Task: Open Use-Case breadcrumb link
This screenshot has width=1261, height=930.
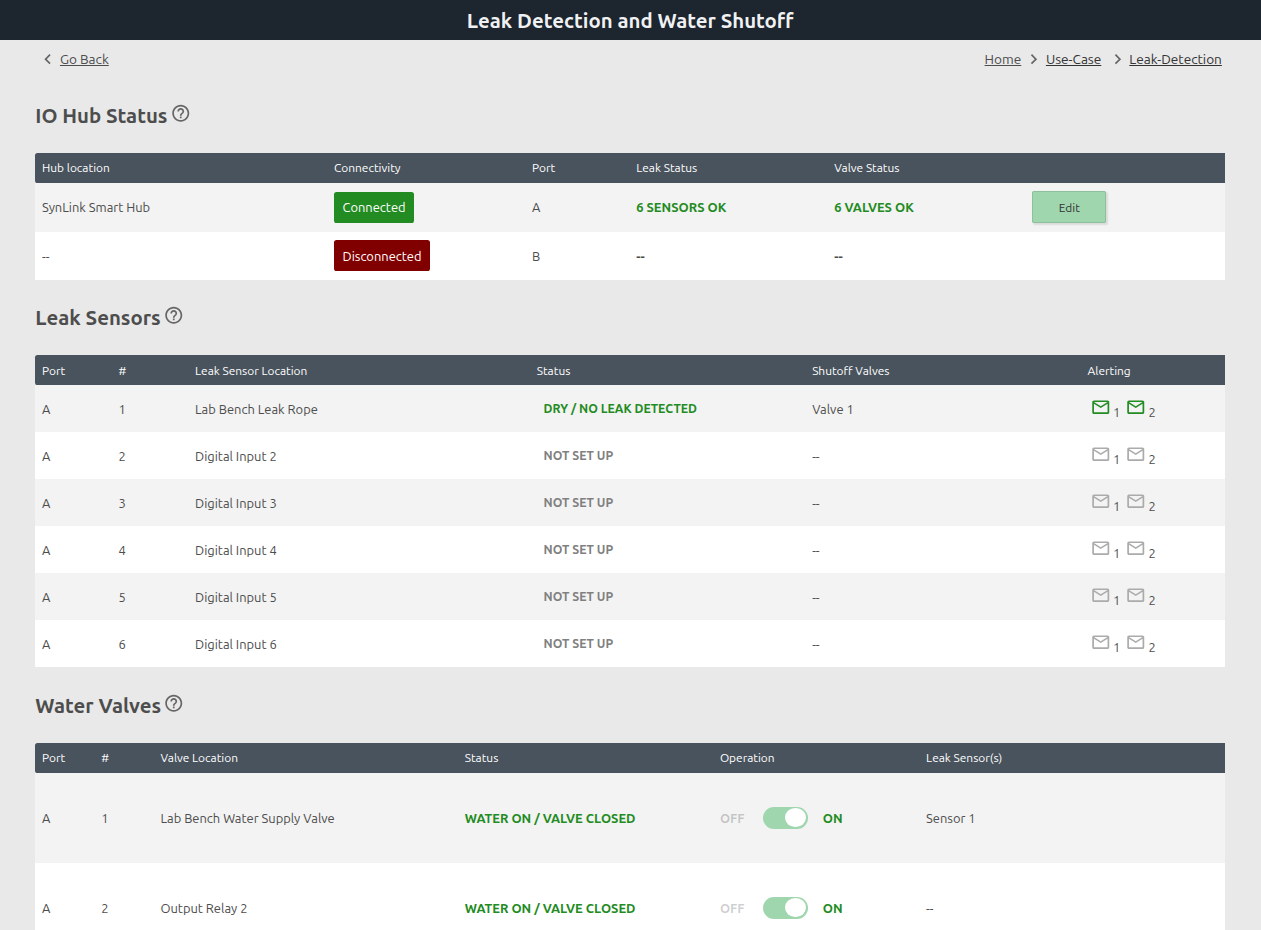Action: 1073,59
